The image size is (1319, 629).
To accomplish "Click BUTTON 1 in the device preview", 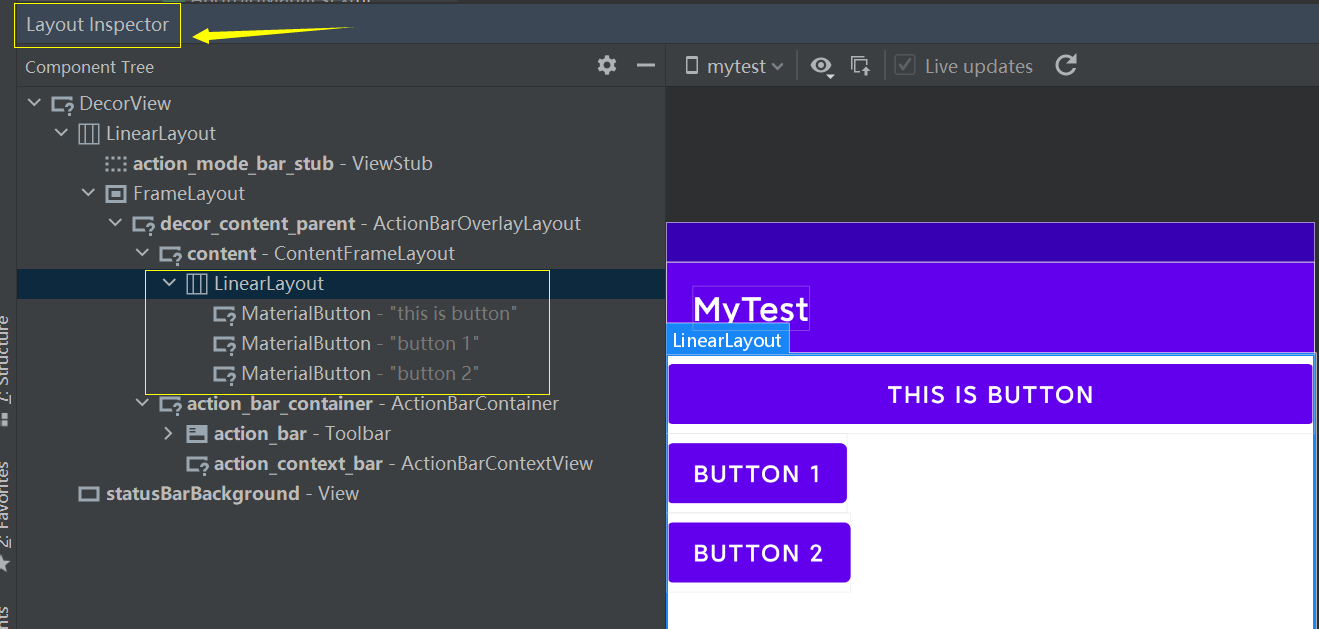I will (757, 473).
